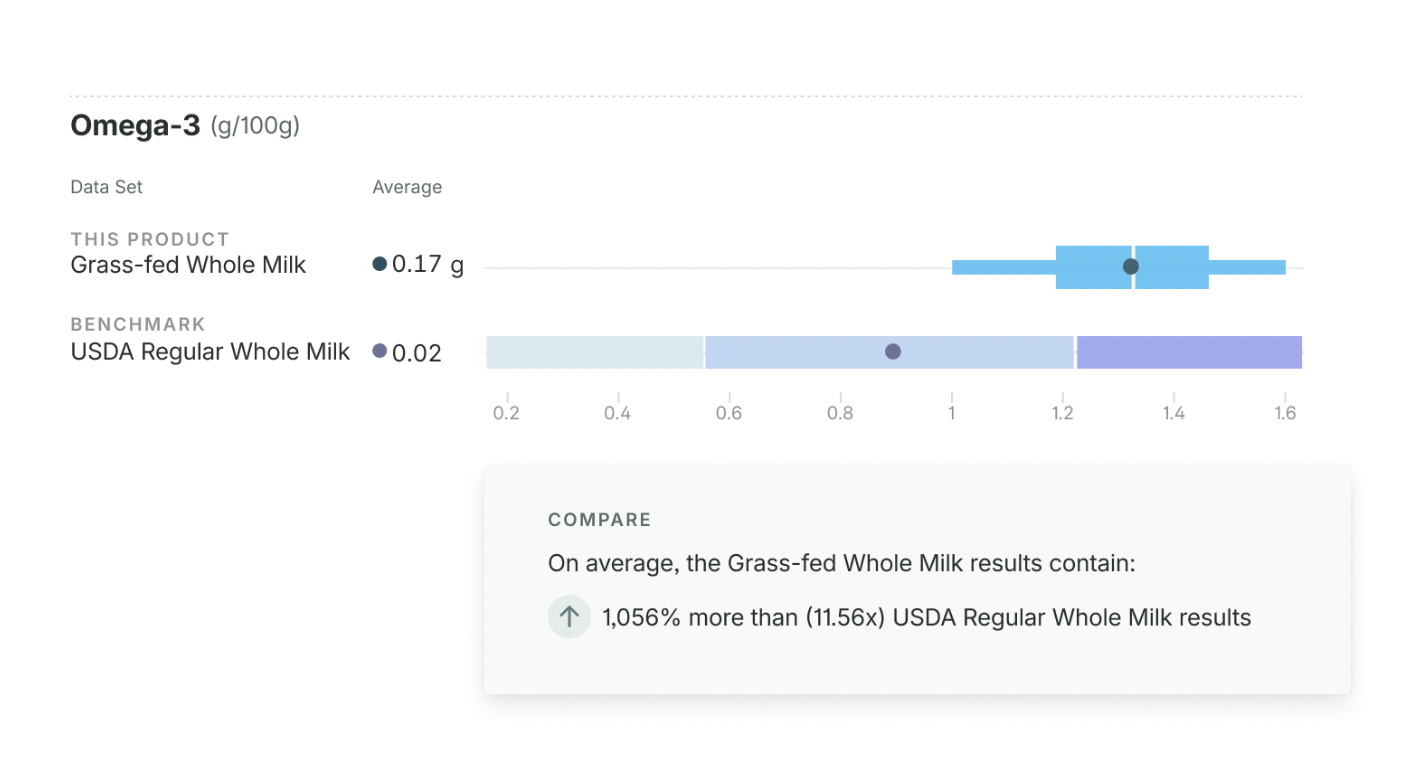The image size is (1424, 784).
Task: Open the Data Set column options
Action: [x=106, y=187]
